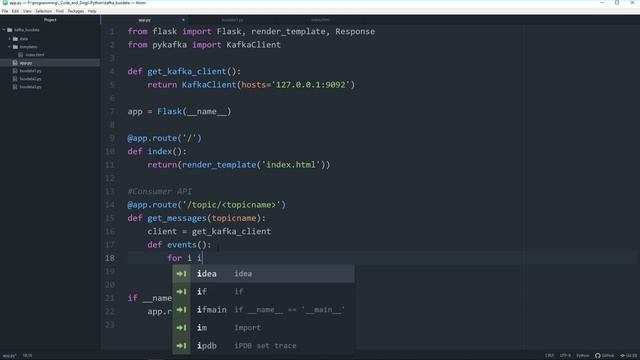Open the Packages menu

click(x=76, y=11)
